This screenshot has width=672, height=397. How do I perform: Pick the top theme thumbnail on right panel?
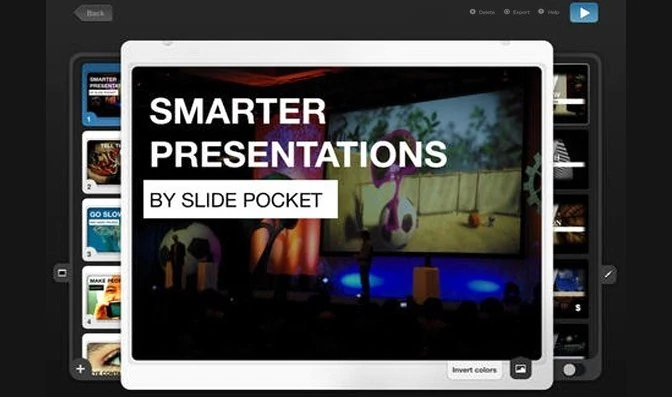[x=571, y=94]
